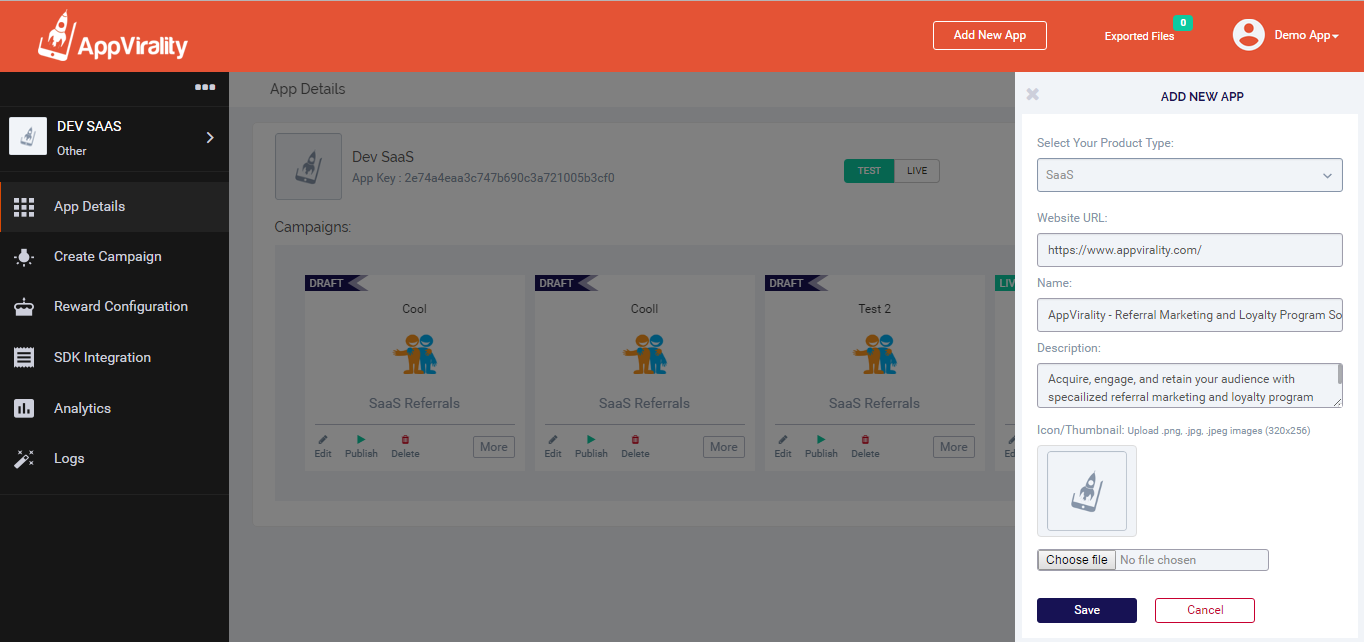Open More options for the Test 2 campaign
1364x642 pixels.
tap(954, 447)
